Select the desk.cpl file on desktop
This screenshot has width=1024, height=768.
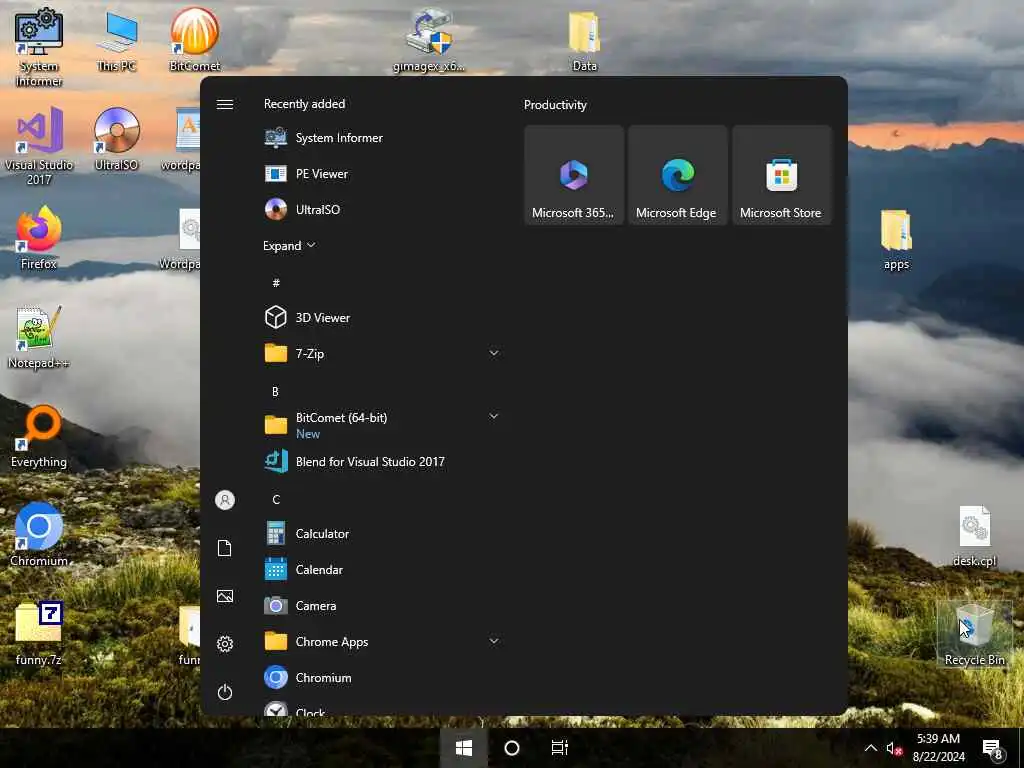point(974,536)
